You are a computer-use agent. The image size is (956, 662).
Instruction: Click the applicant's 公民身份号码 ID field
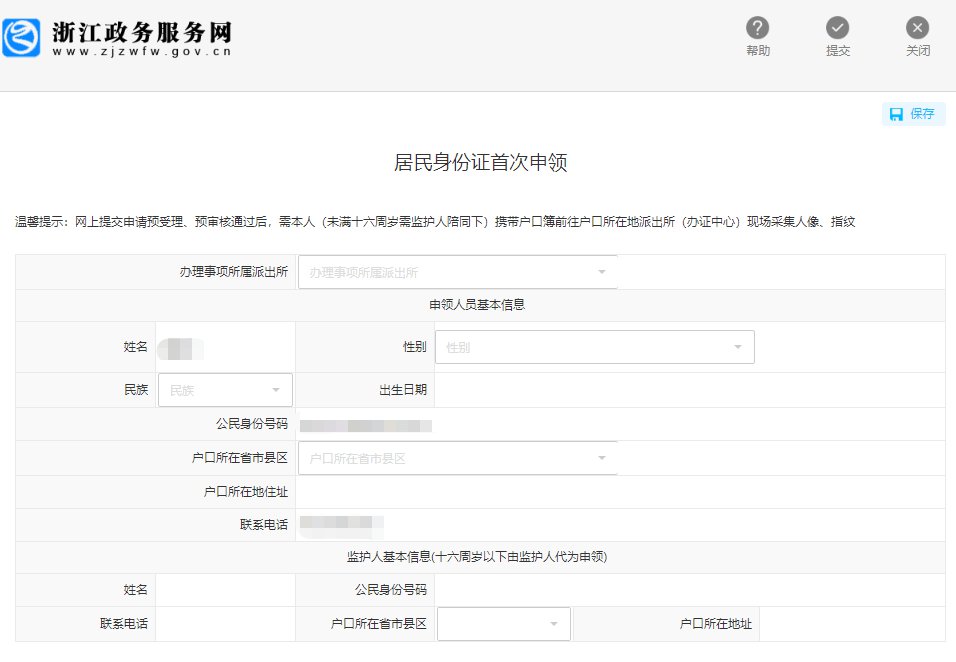[x=620, y=424]
